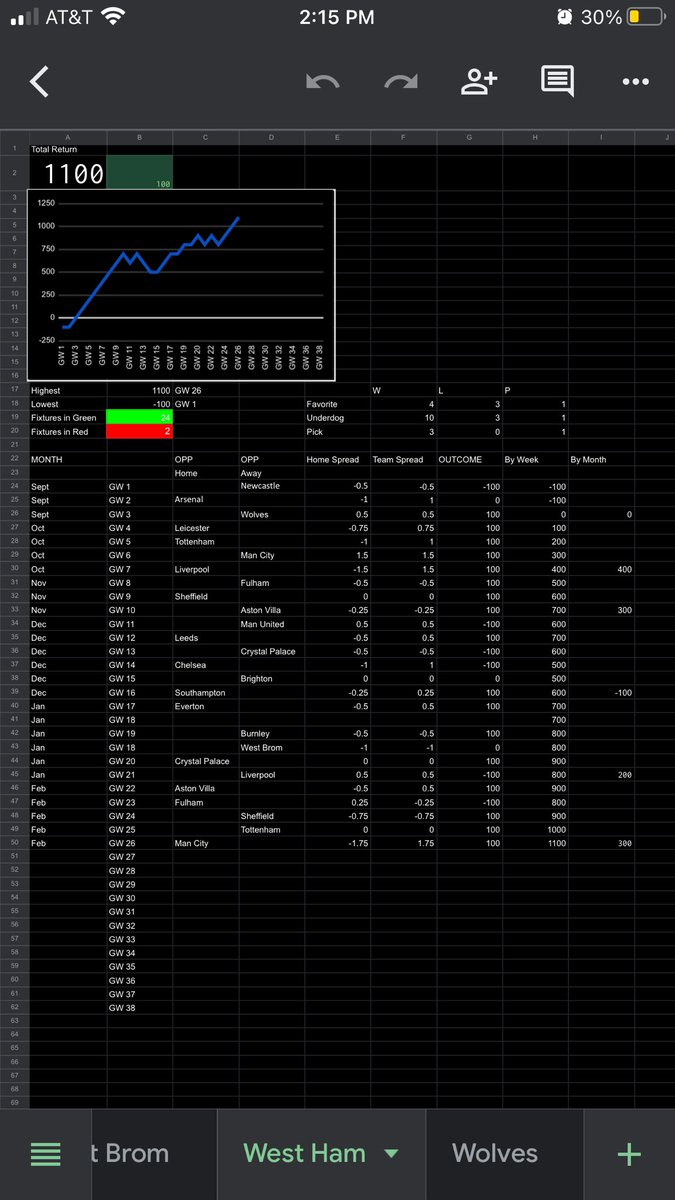Select the 'W' wins column header
The height and width of the screenshot is (1200, 675).
(x=403, y=390)
